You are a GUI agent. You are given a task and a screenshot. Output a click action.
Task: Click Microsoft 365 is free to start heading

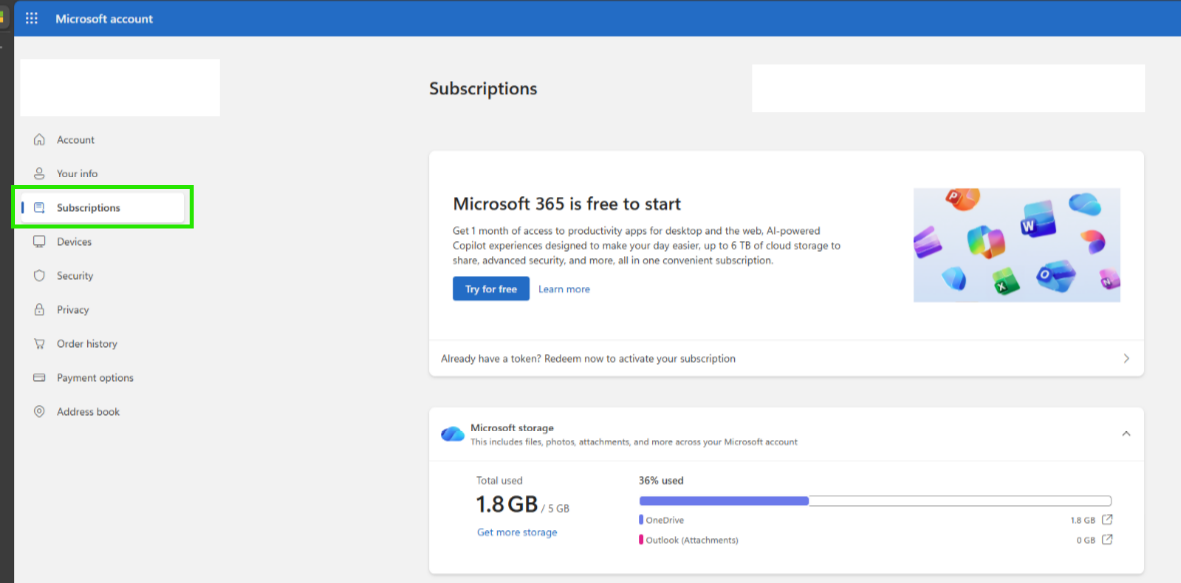pyautogui.click(x=567, y=203)
